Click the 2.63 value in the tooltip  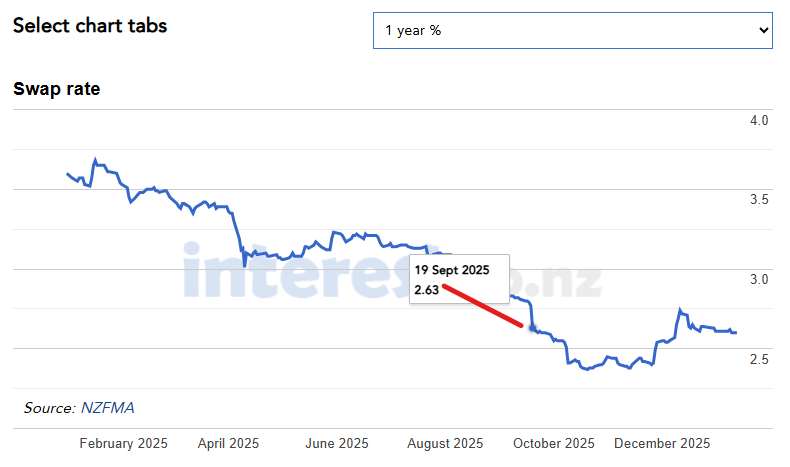pos(426,290)
